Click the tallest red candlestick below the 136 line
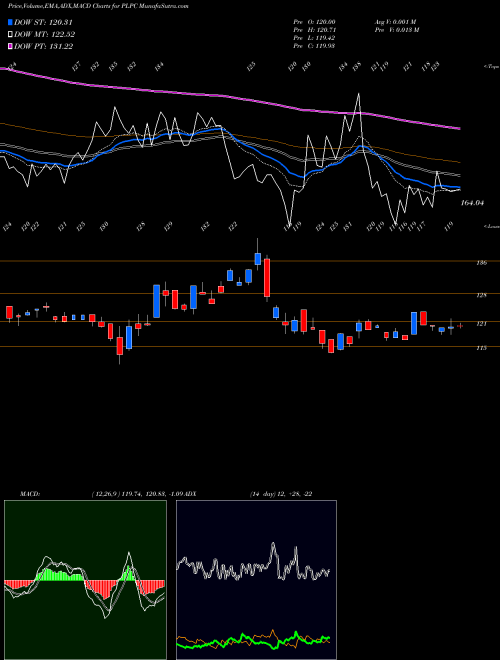The height and width of the screenshot is (660, 500). (266, 278)
